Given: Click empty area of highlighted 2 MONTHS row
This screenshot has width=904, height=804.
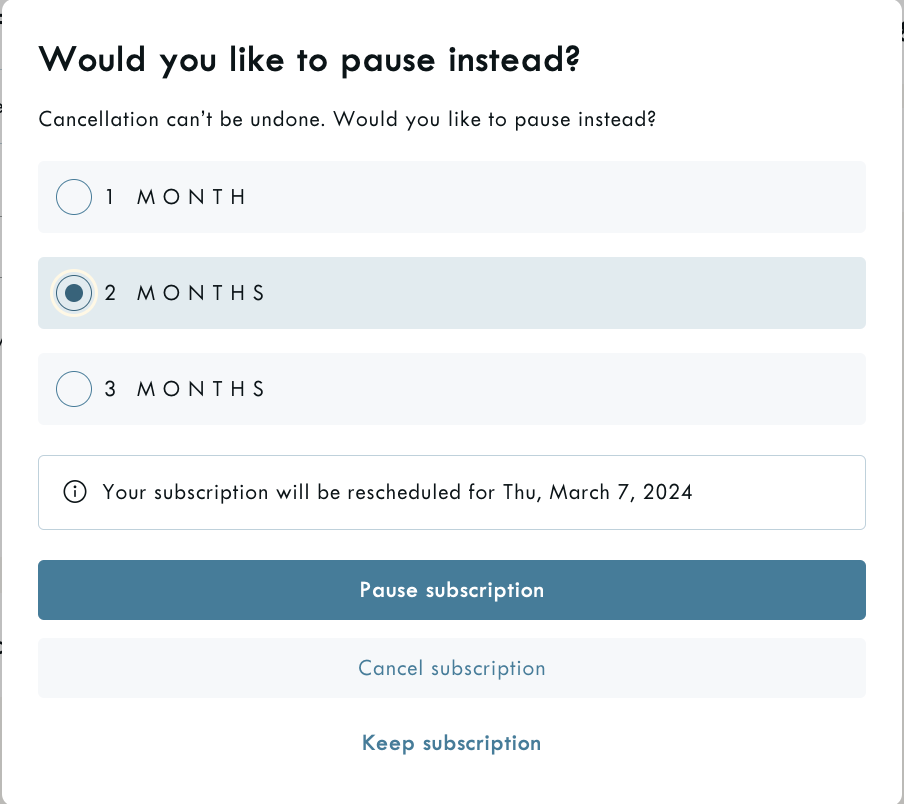Looking at the screenshot, I should click(x=560, y=293).
